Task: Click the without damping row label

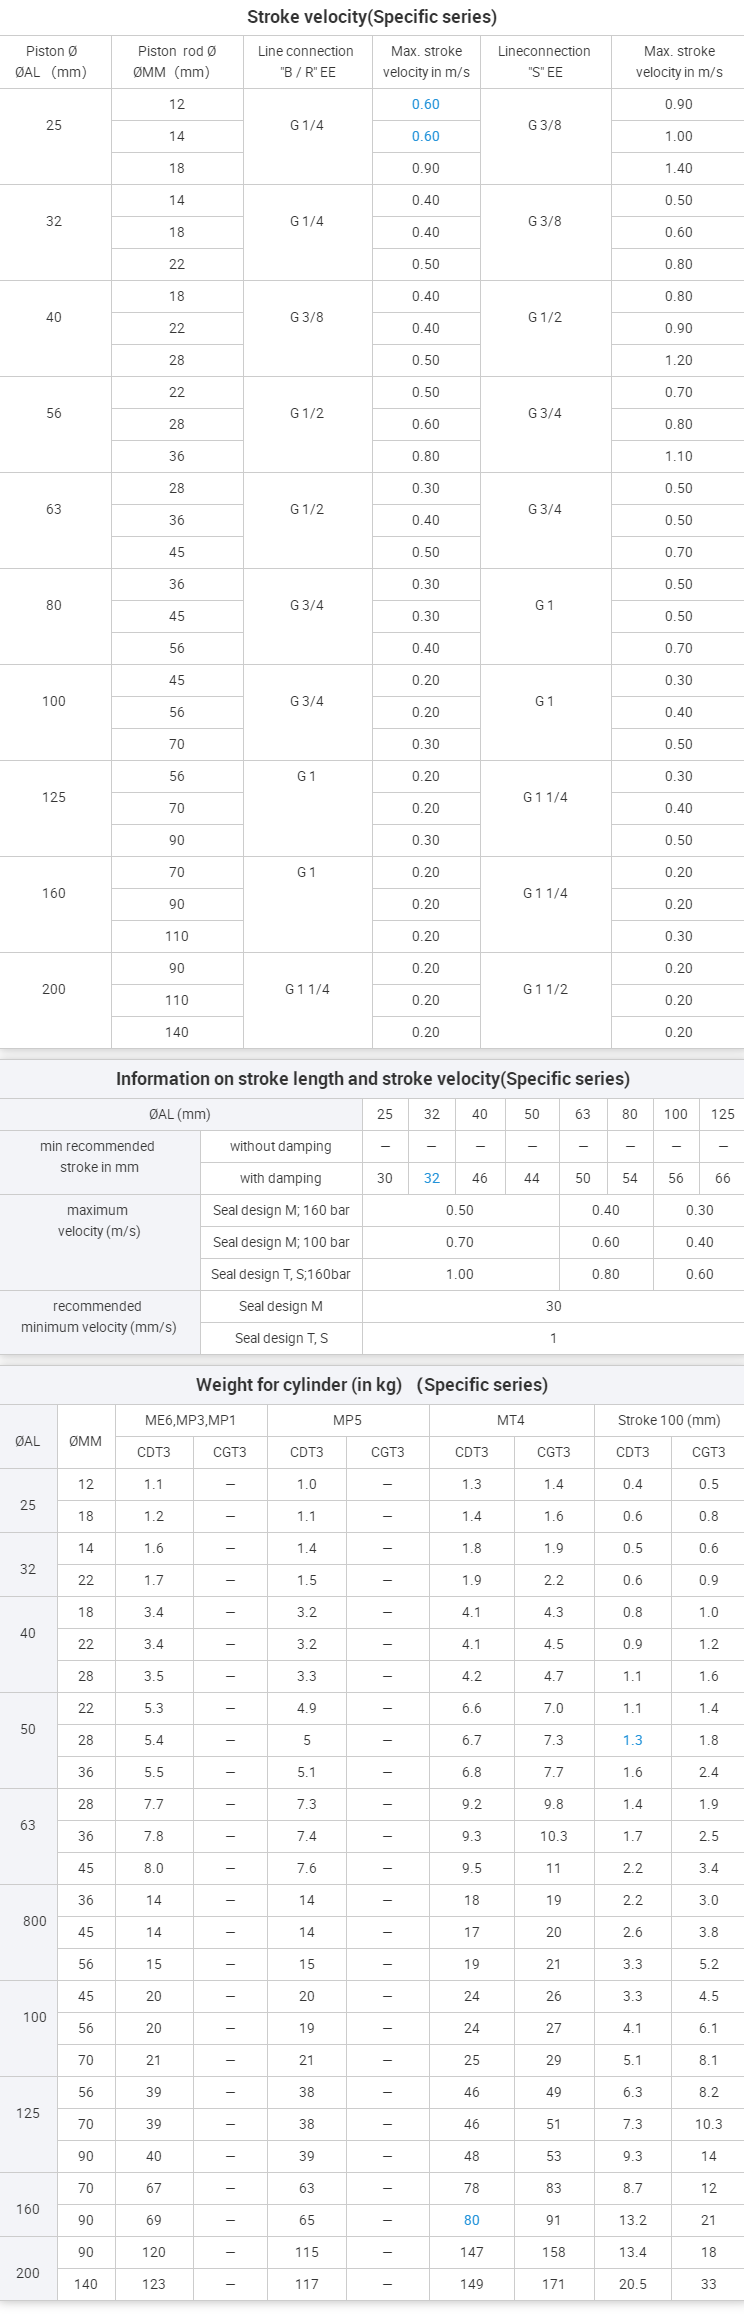Action: click(281, 1146)
